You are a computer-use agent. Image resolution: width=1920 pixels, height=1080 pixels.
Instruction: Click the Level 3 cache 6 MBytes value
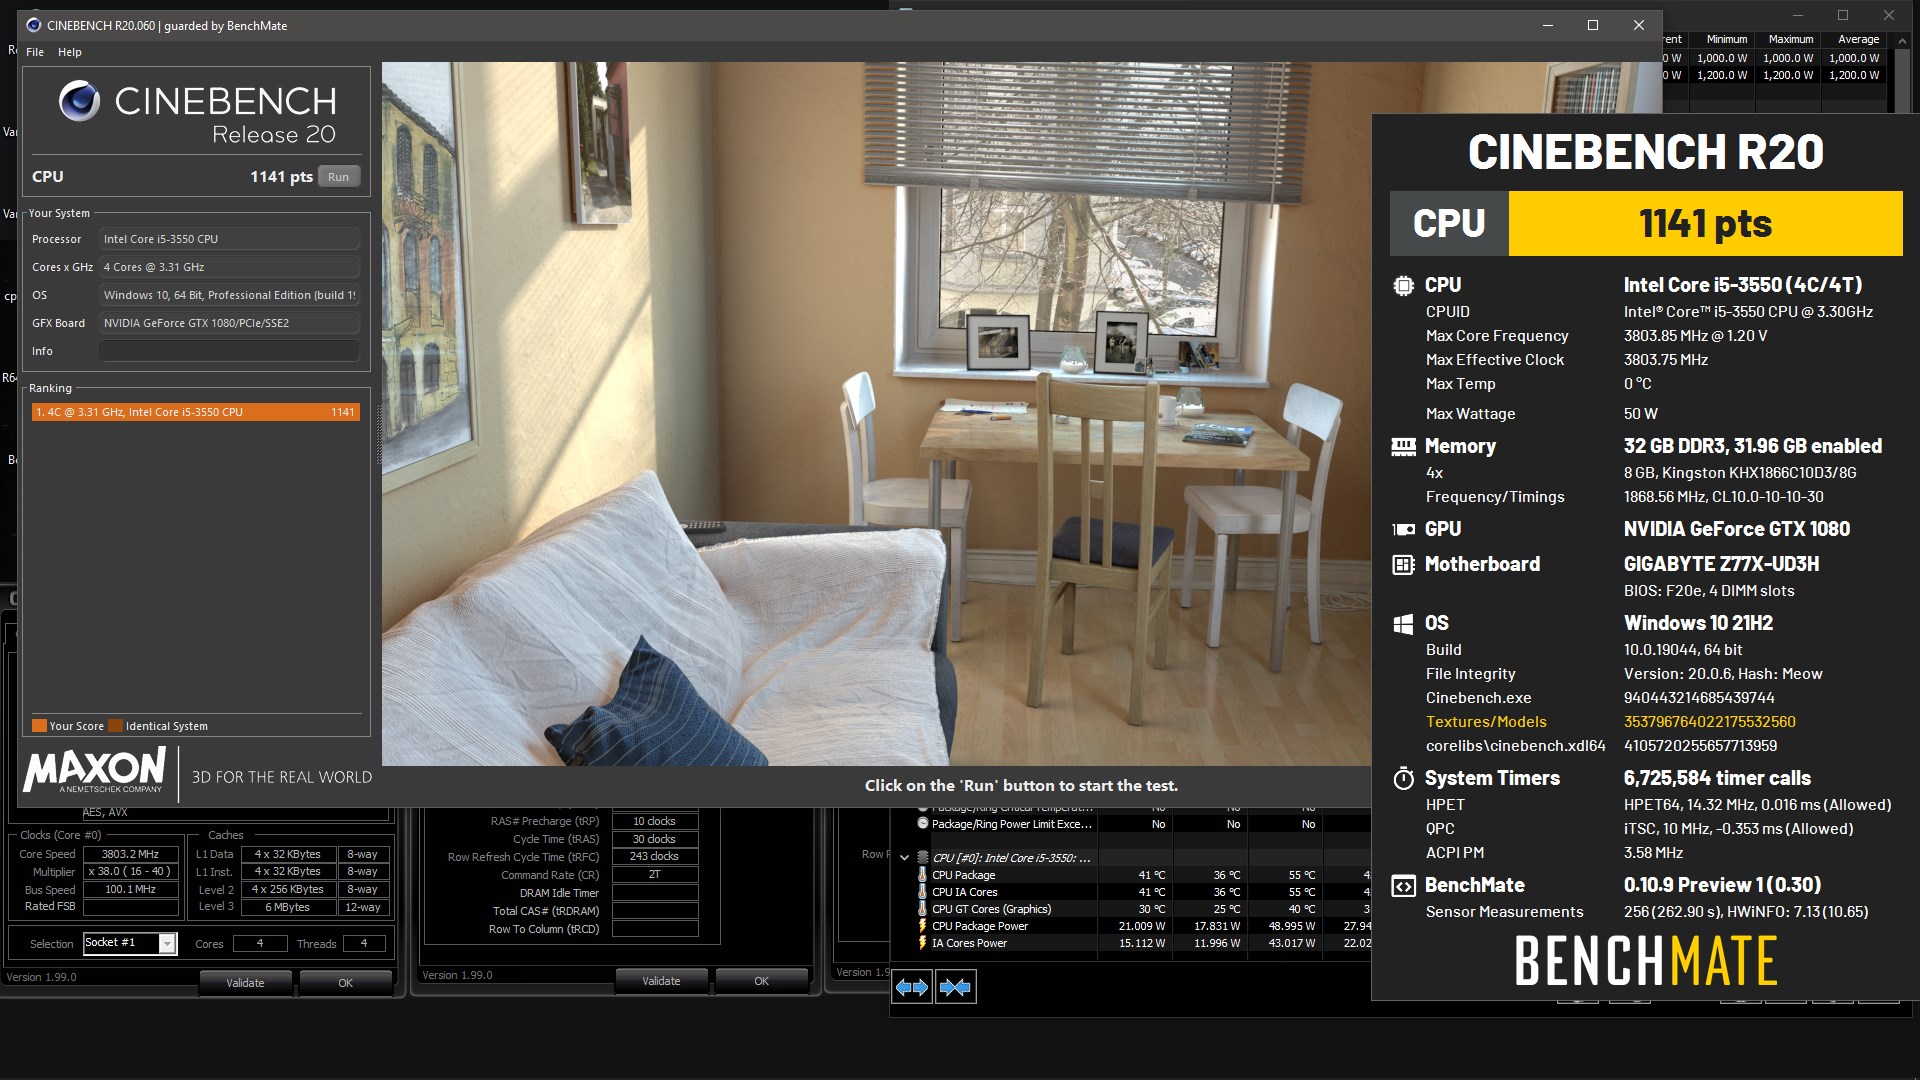[287, 908]
